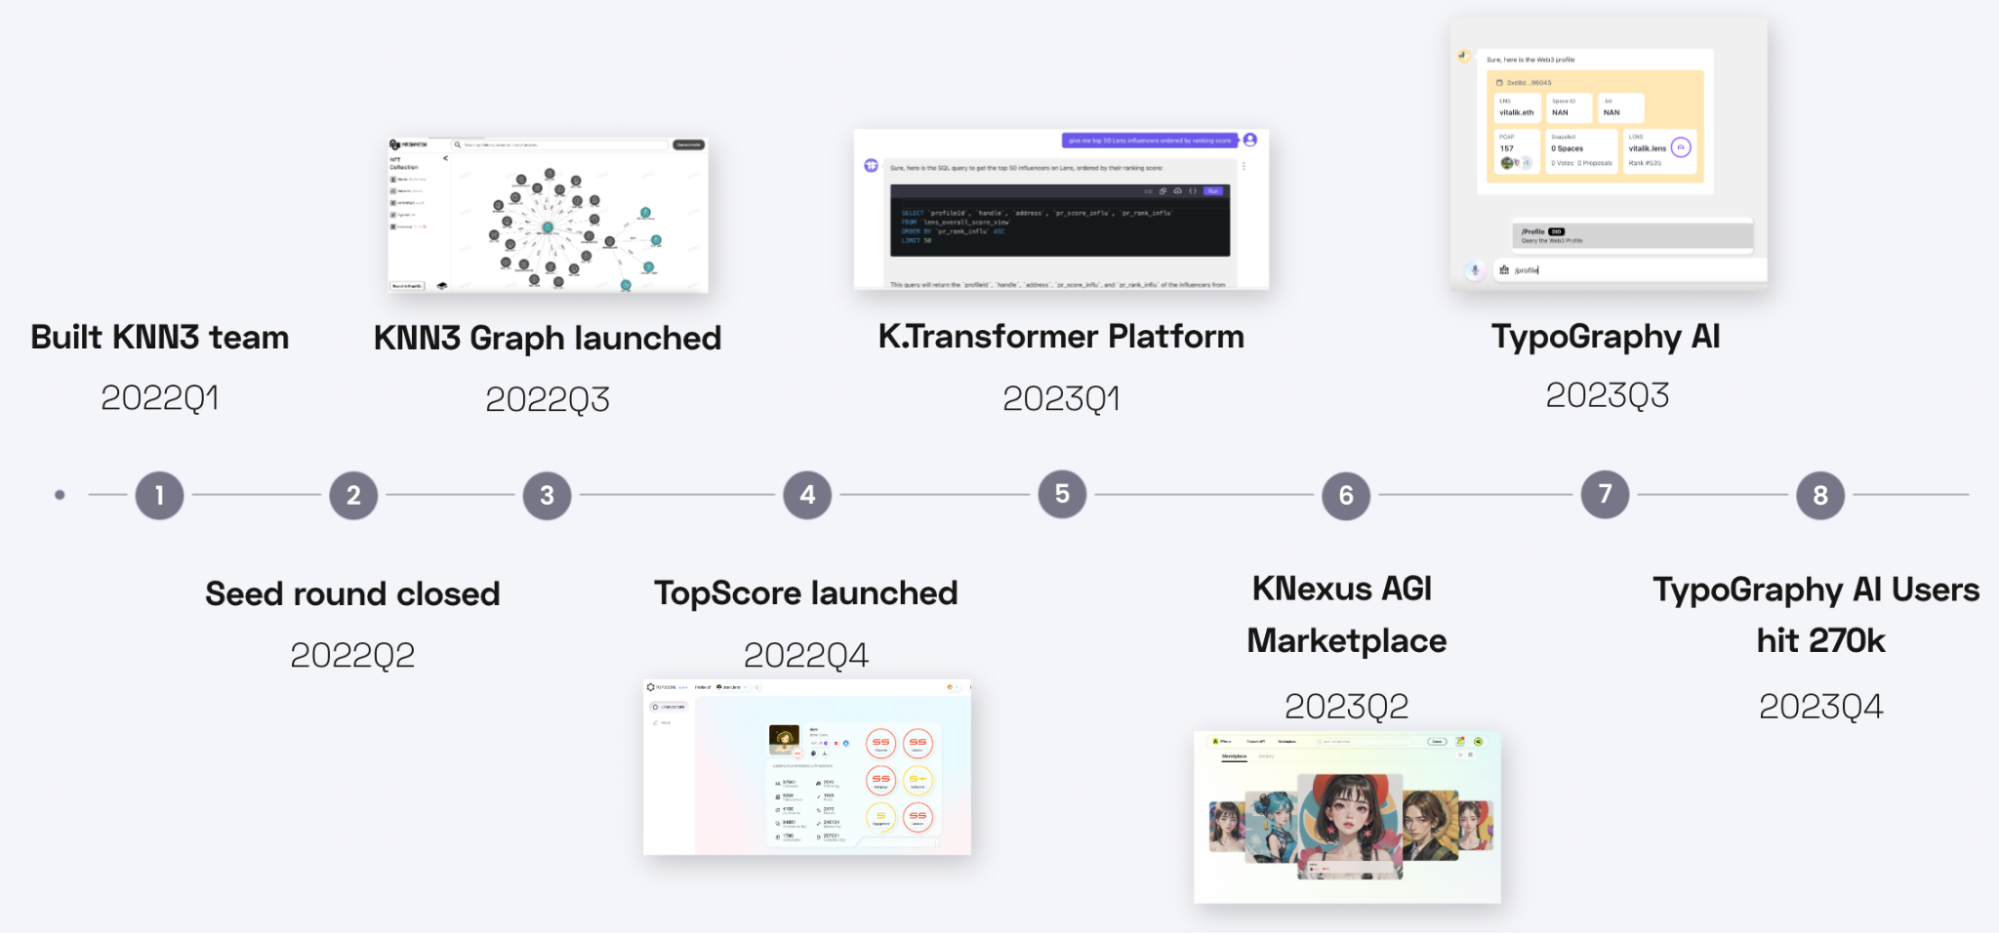Image resolution: width=1999 pixels, height=934 pixels.
Task: Click the 'Seed round closed' heading
Action: (x=352, y=594)
